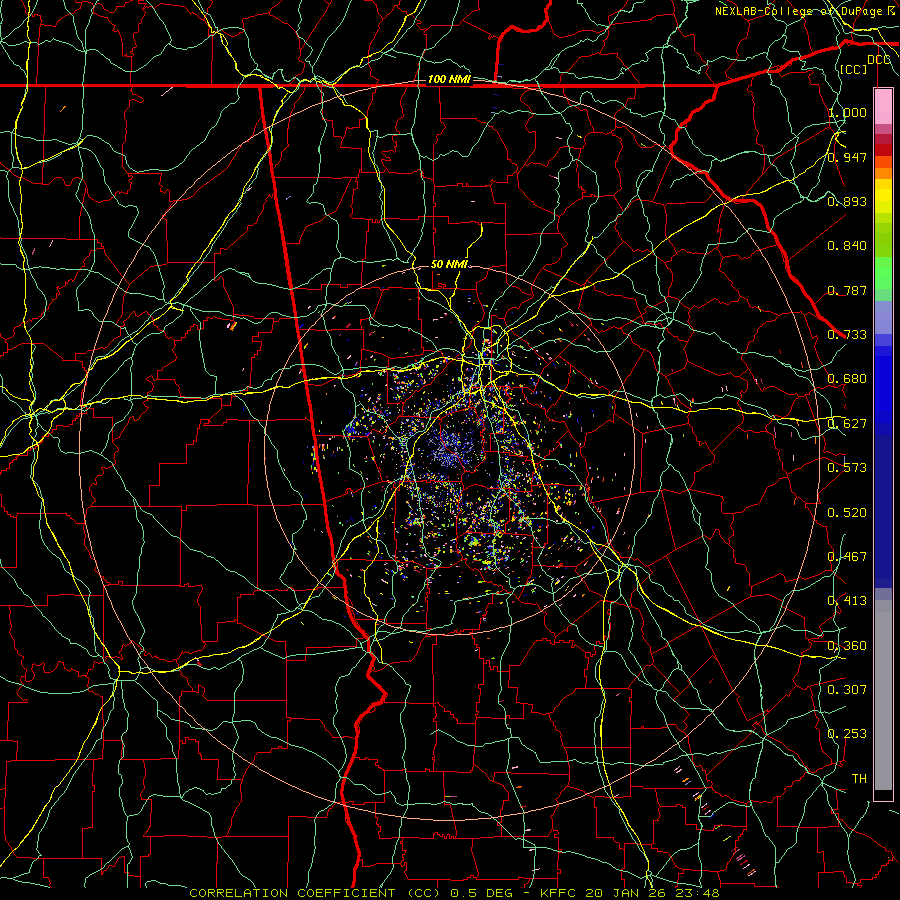Screen dimensions: 900x900
Task: Click the 0.253 scale value
Action: (x=847, y=734)
